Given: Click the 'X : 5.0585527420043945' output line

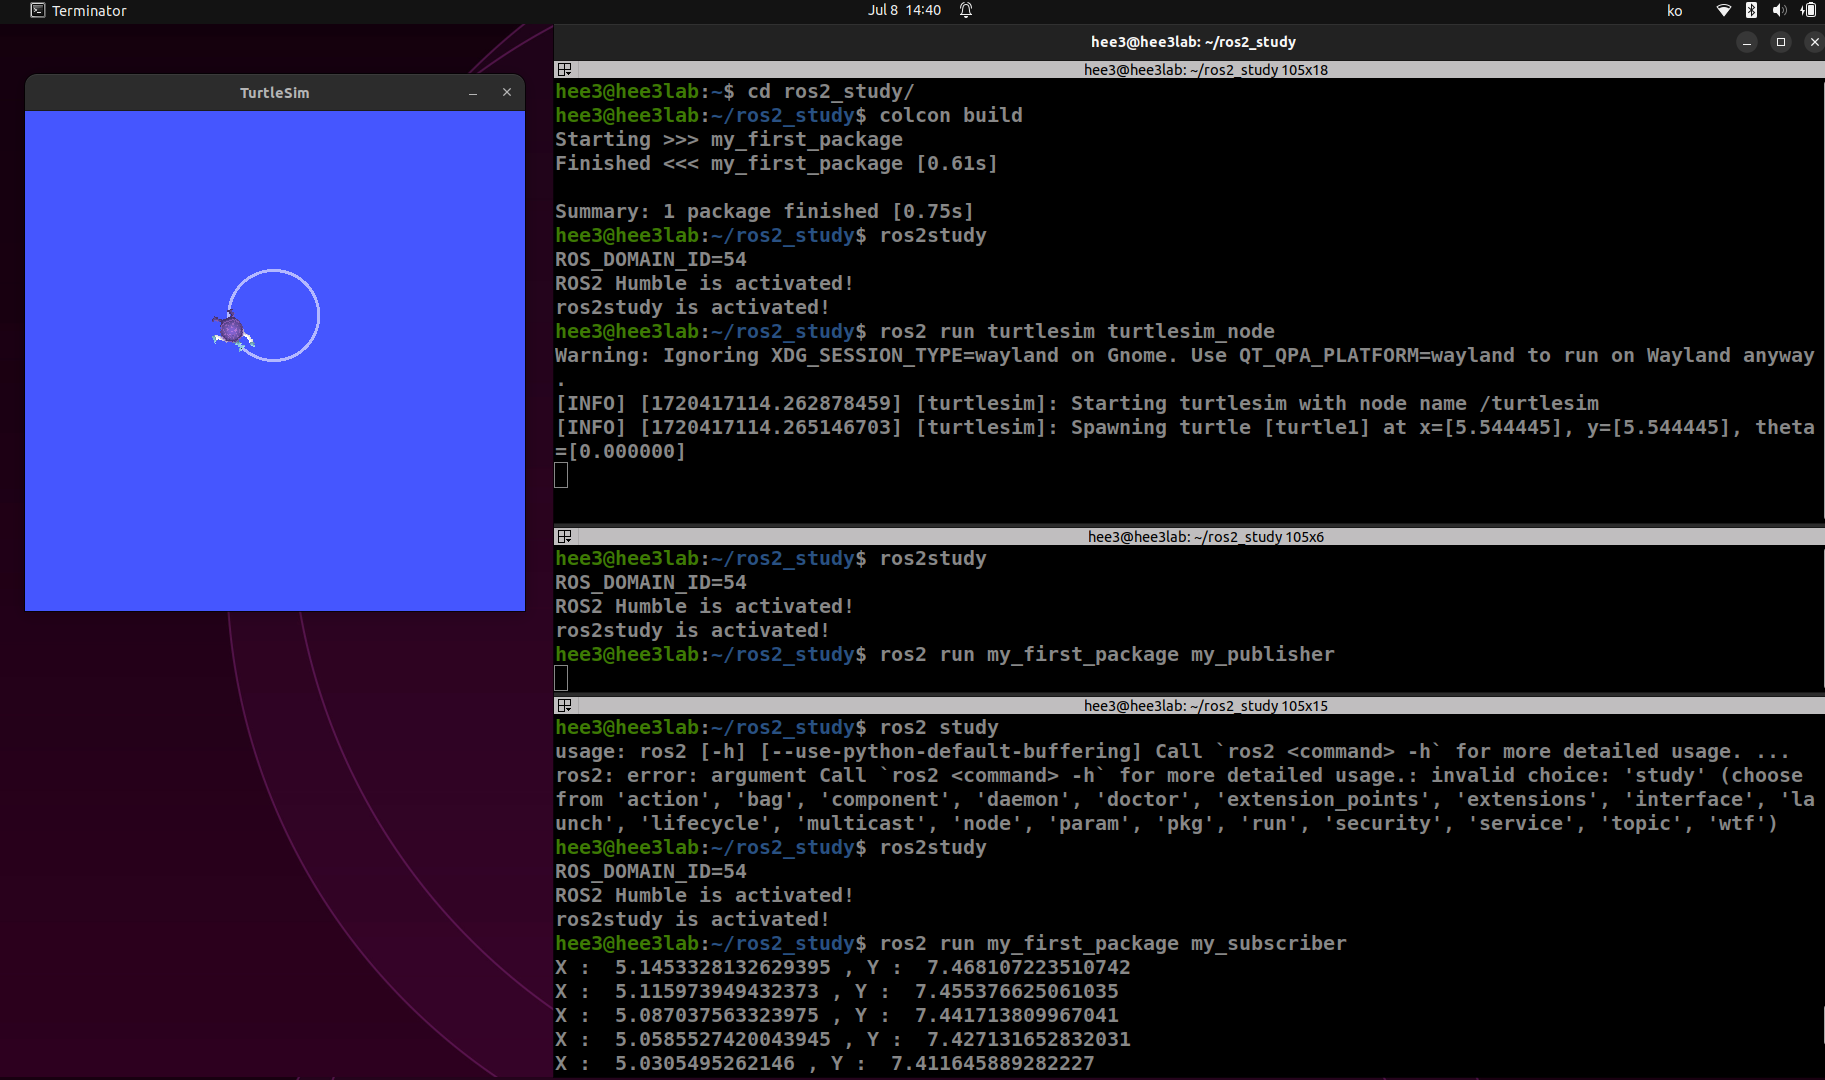Looking at the screenshot, I should point(843,1040).
